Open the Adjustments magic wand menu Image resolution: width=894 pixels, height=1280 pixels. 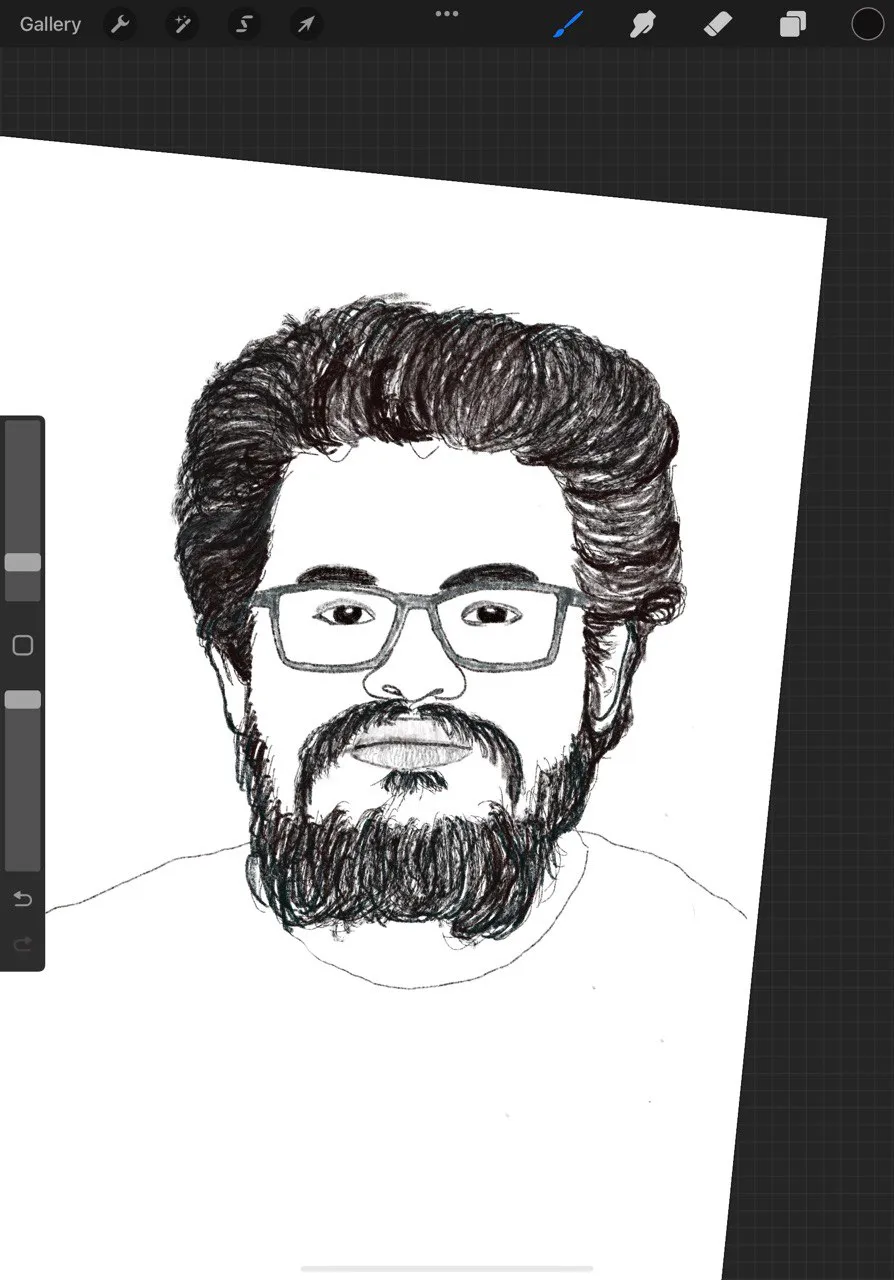tap(182, 24)
